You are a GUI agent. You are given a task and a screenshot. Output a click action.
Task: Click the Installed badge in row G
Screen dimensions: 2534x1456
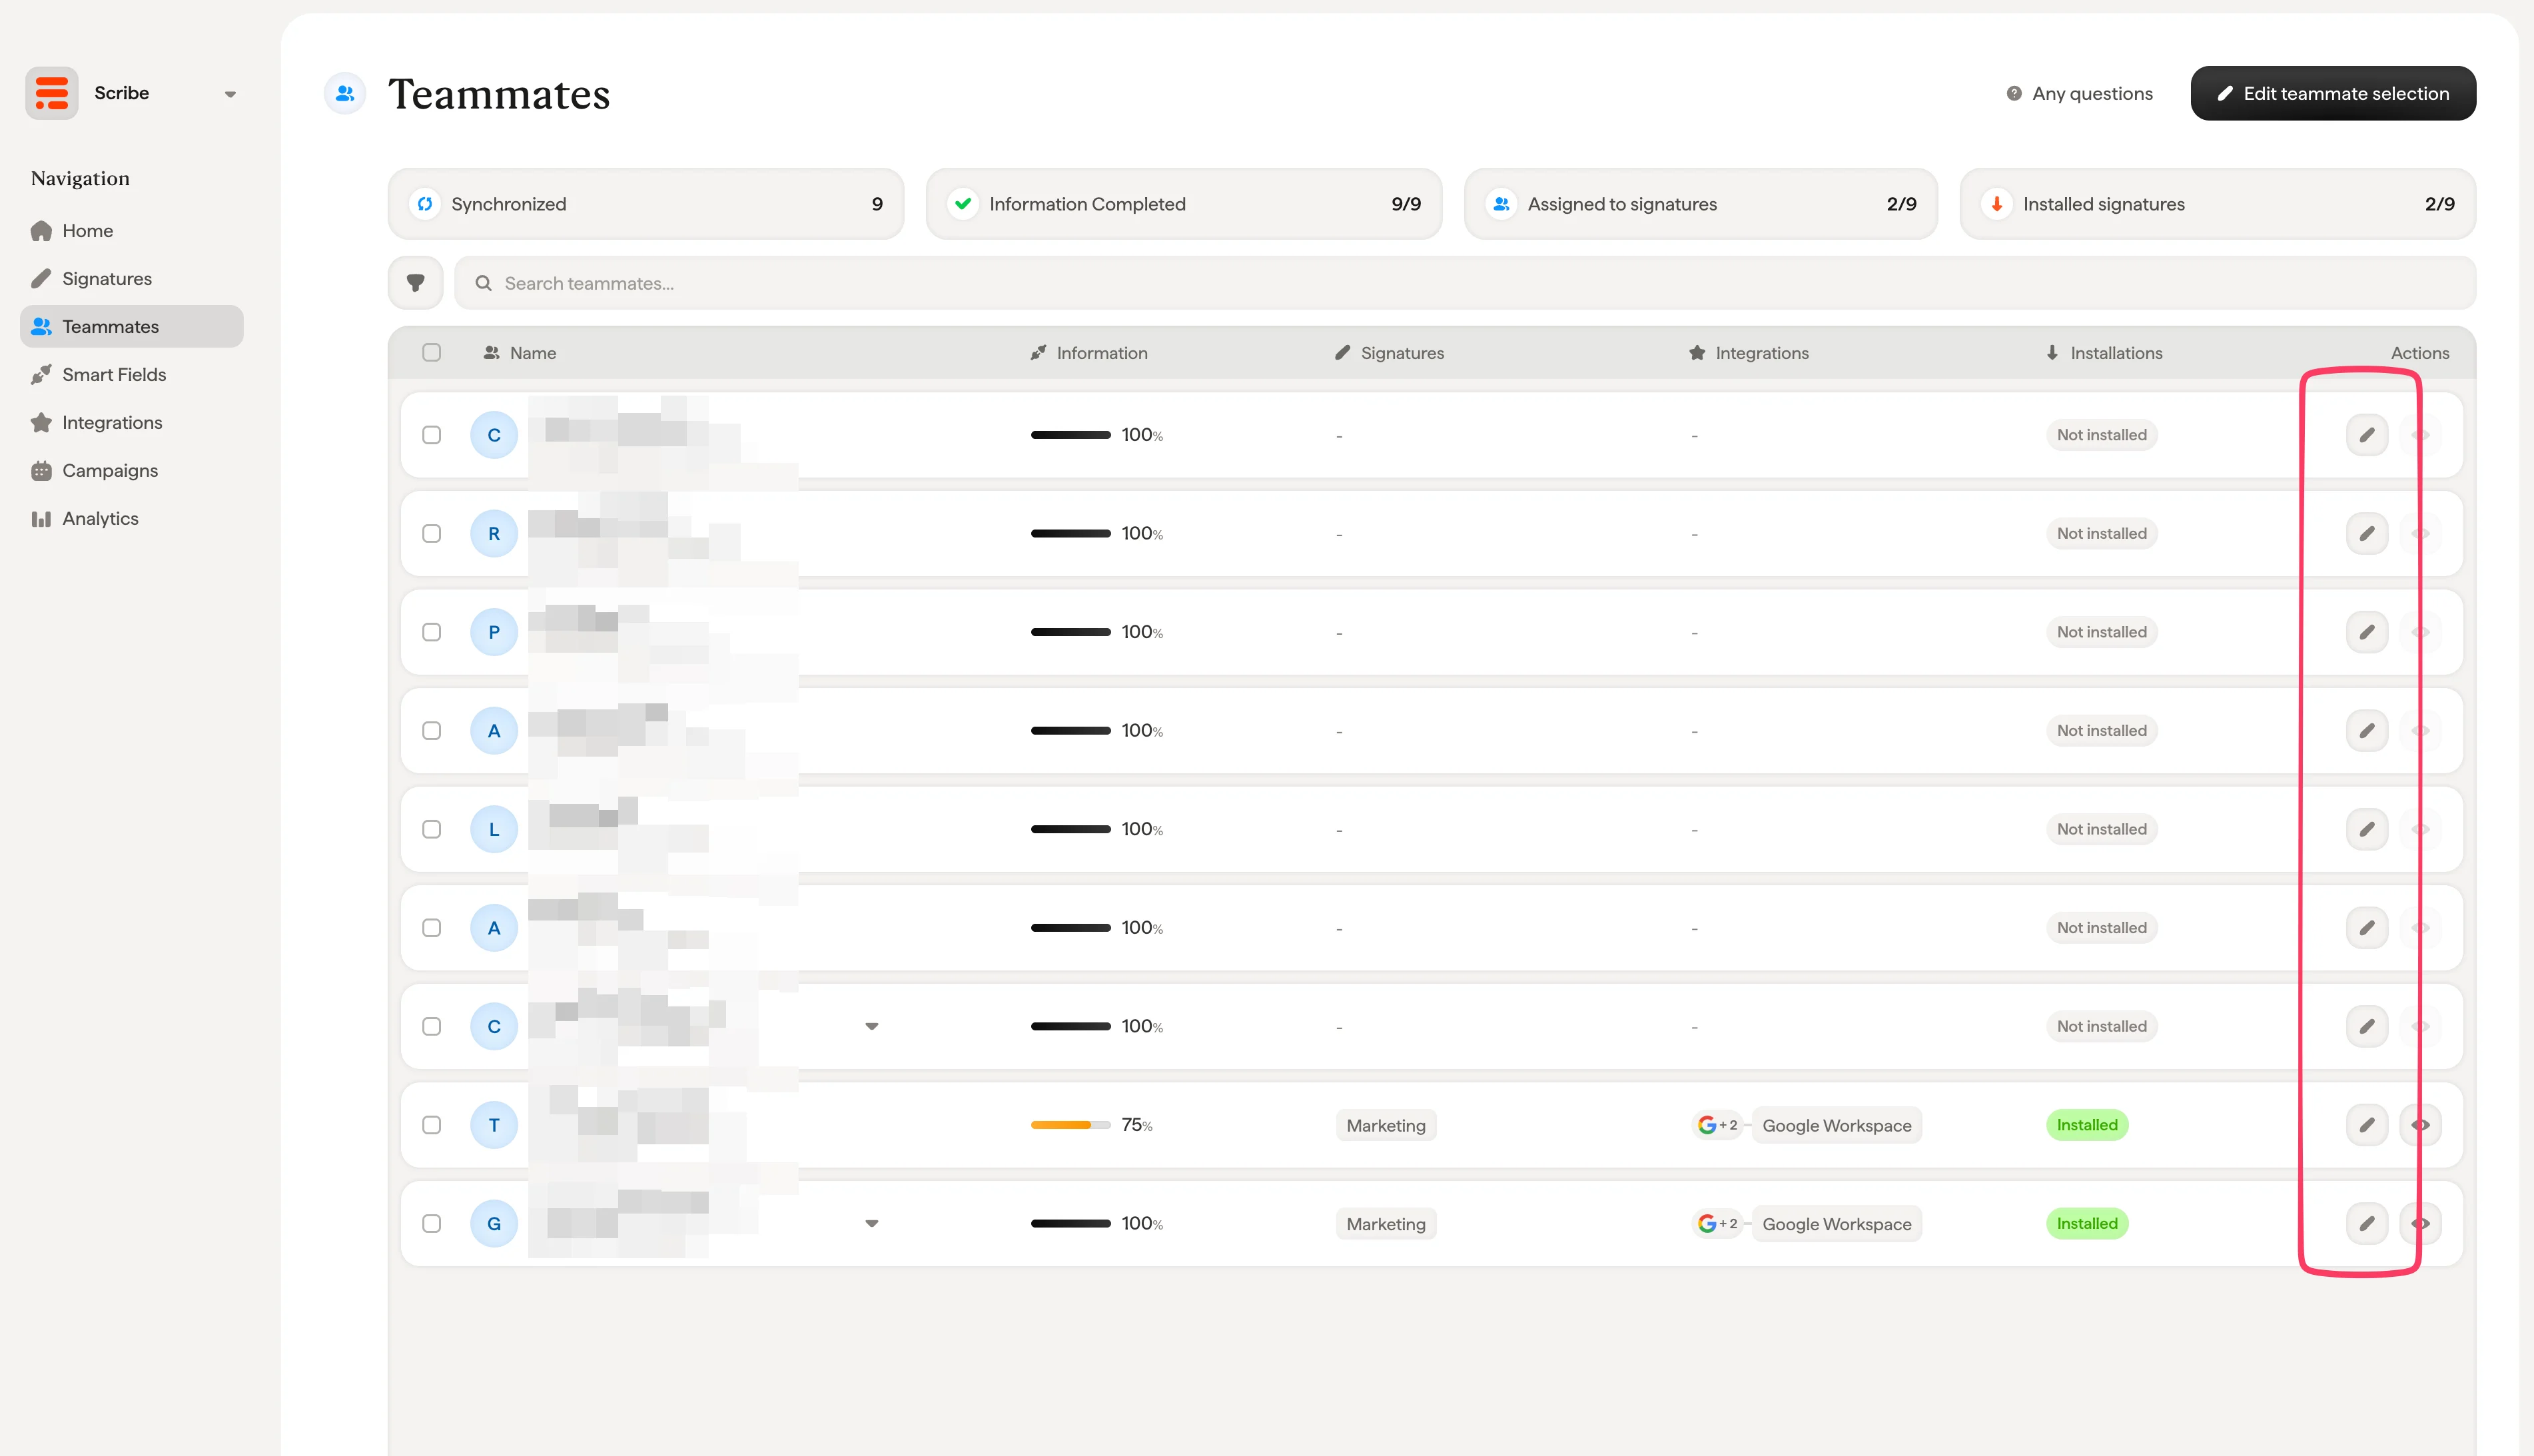[2087, 1224]
